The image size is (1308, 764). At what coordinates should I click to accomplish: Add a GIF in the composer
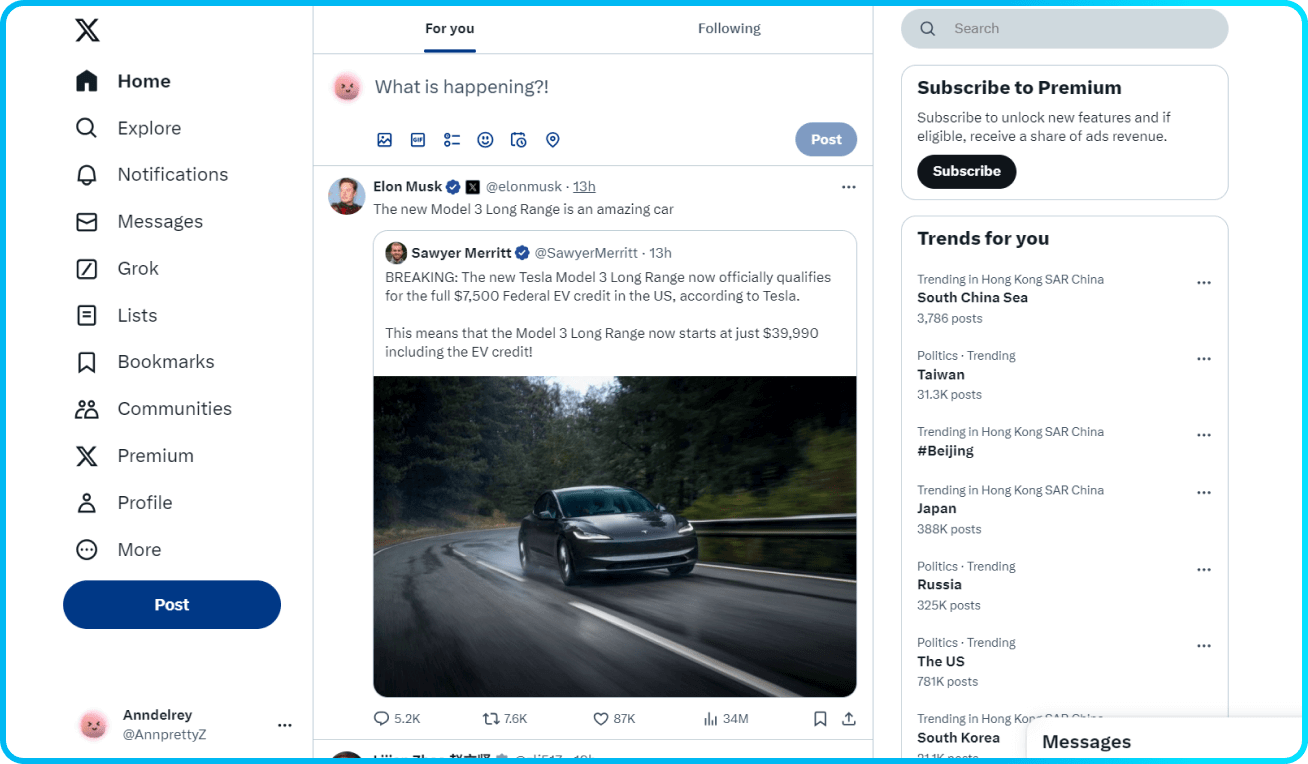pyautogui.click(x=418, y=140)
